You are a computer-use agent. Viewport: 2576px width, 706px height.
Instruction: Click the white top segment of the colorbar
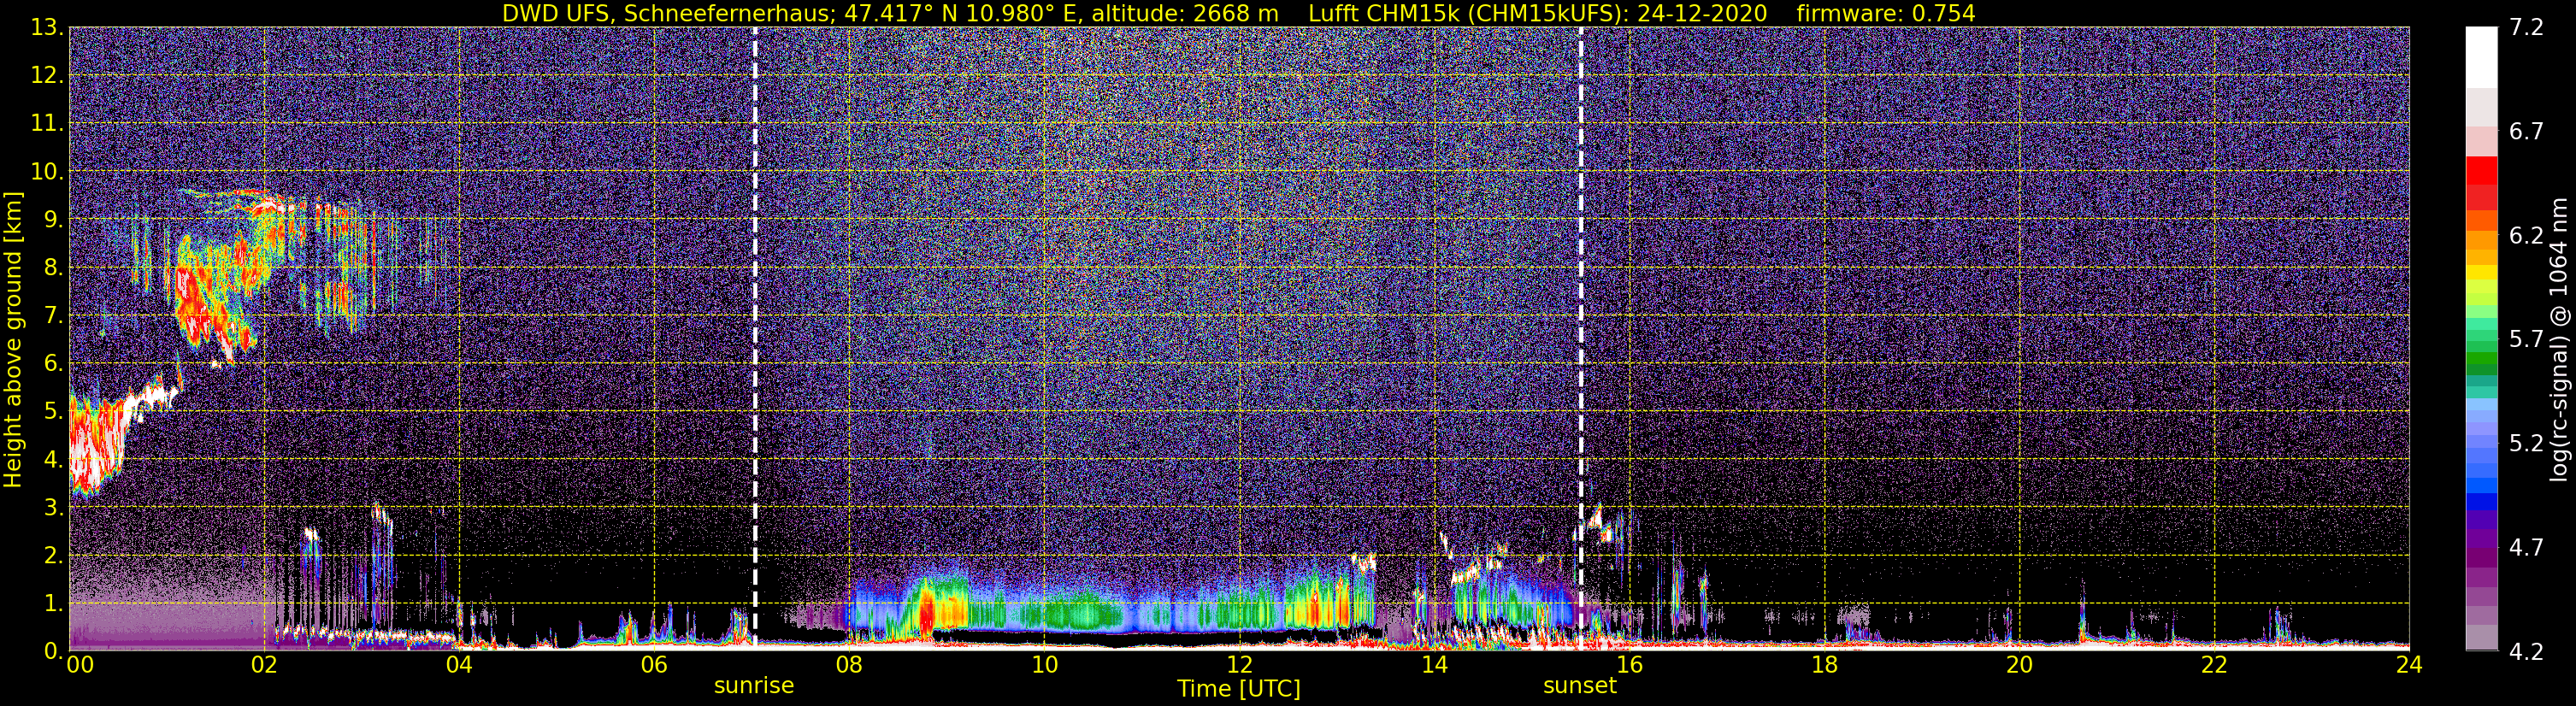click(x=2481, y=58)
